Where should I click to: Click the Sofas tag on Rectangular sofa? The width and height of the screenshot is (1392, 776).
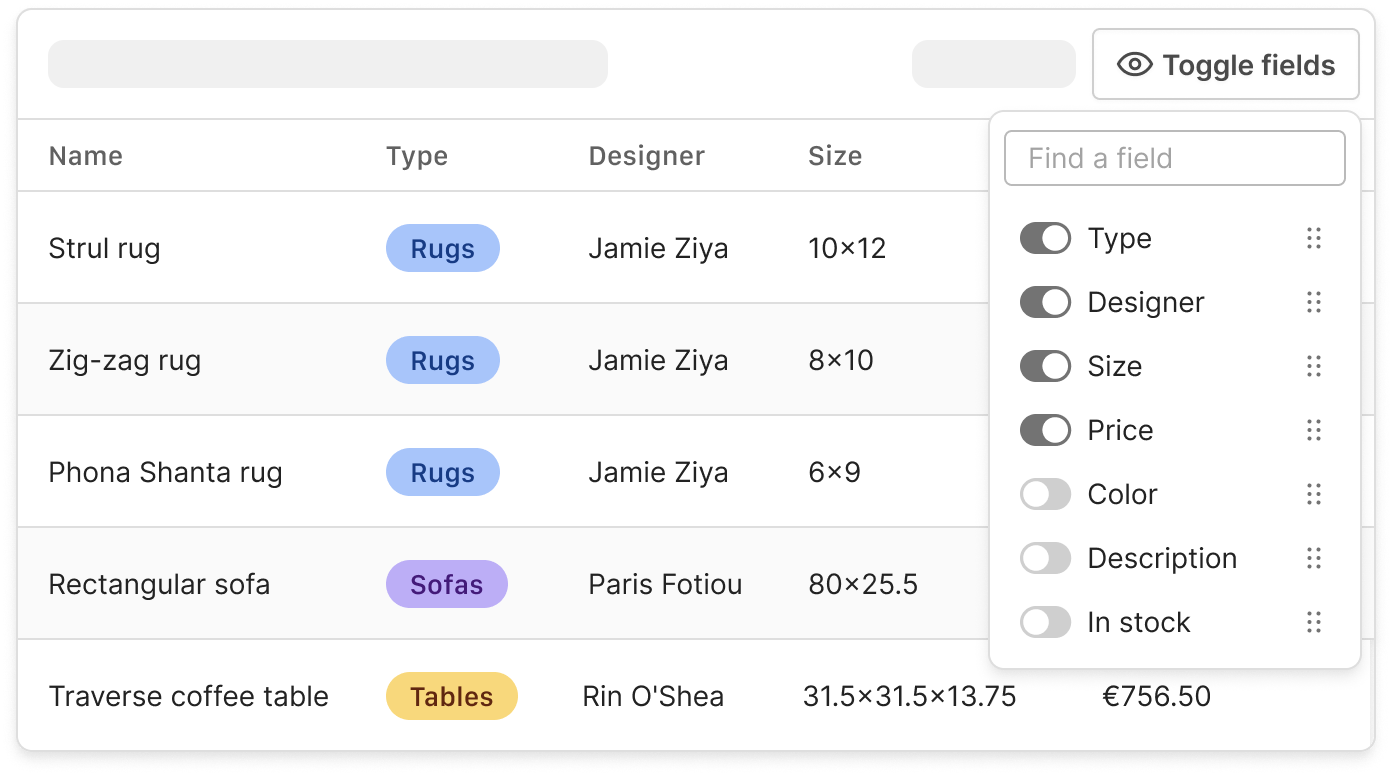[x=446, y=584]
